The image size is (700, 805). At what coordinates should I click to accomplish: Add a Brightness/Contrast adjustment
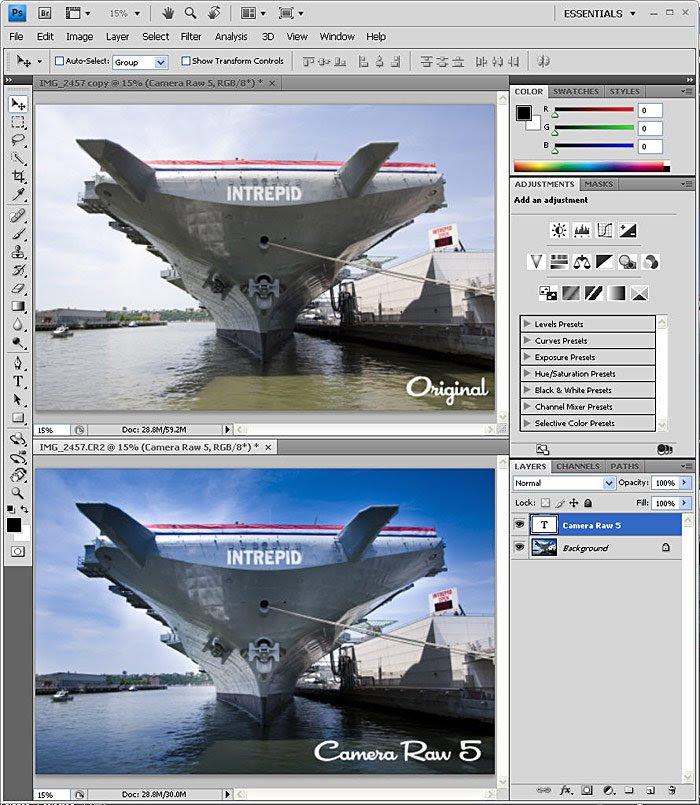point(559,231)
